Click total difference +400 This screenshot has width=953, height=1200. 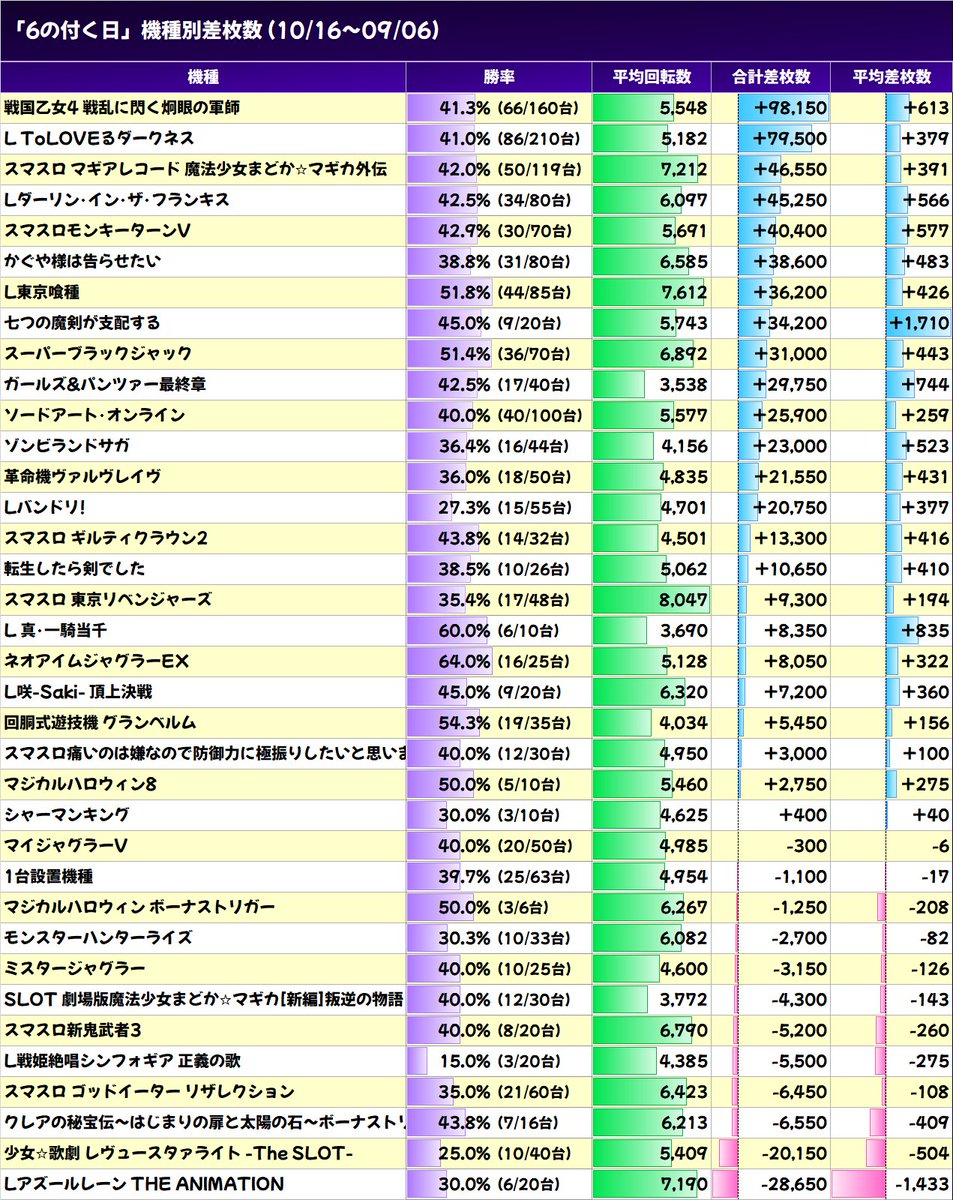805,816
